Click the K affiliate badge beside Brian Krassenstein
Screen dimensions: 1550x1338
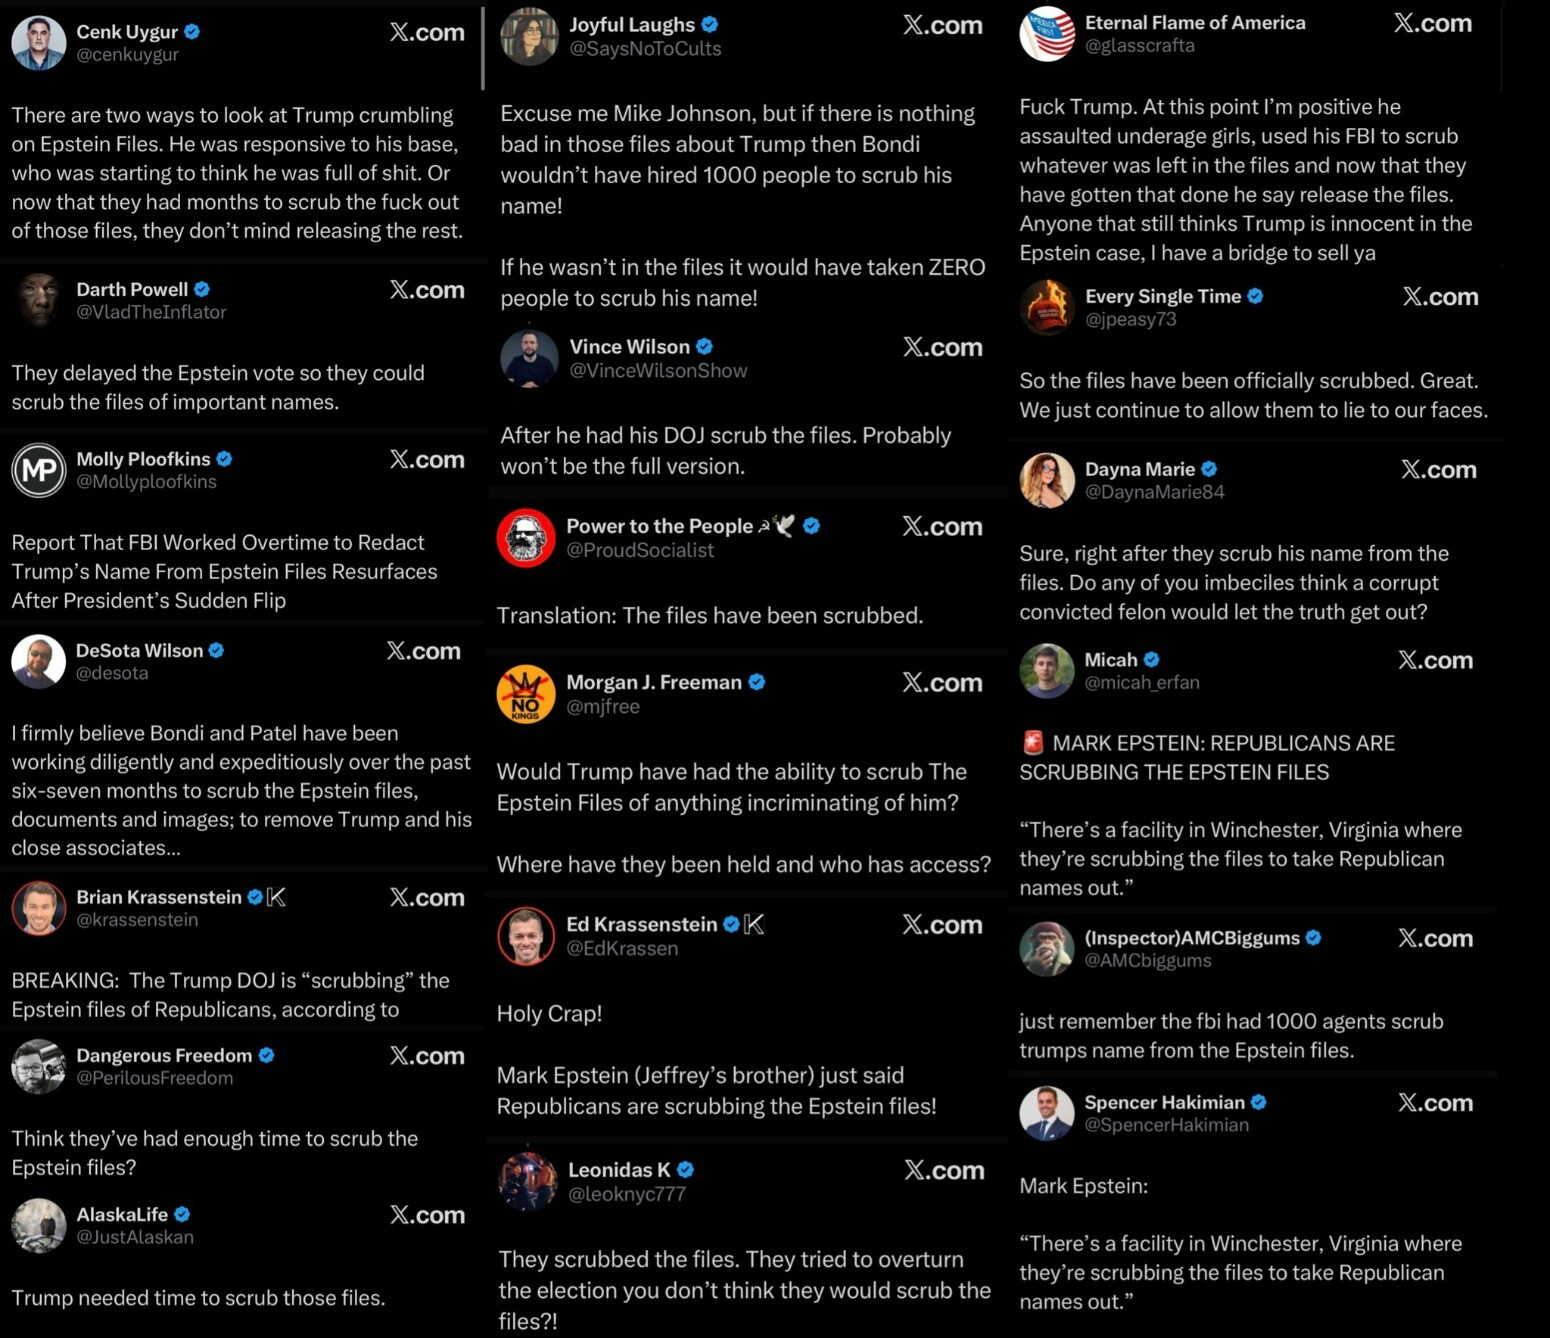pyautogui.click(x=277, y=897)
